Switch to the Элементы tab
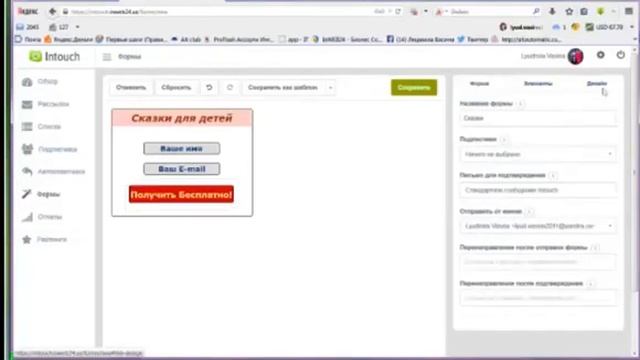Viewport: 640px width, 360px height. [538, 84]
